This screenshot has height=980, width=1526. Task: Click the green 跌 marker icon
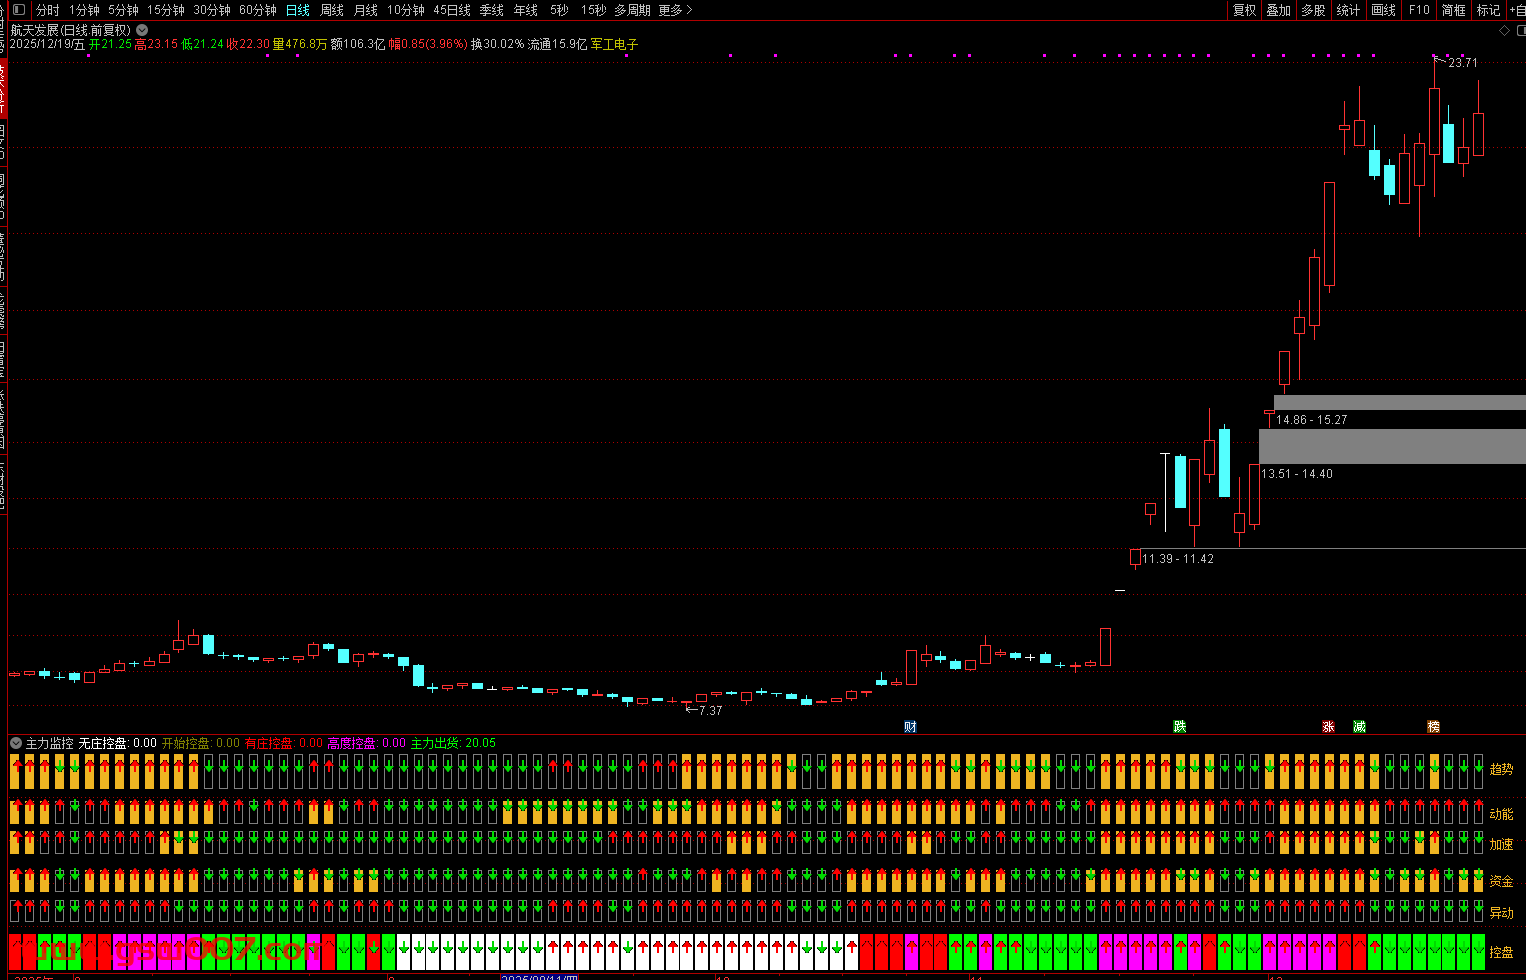[x=1180, y=727]
